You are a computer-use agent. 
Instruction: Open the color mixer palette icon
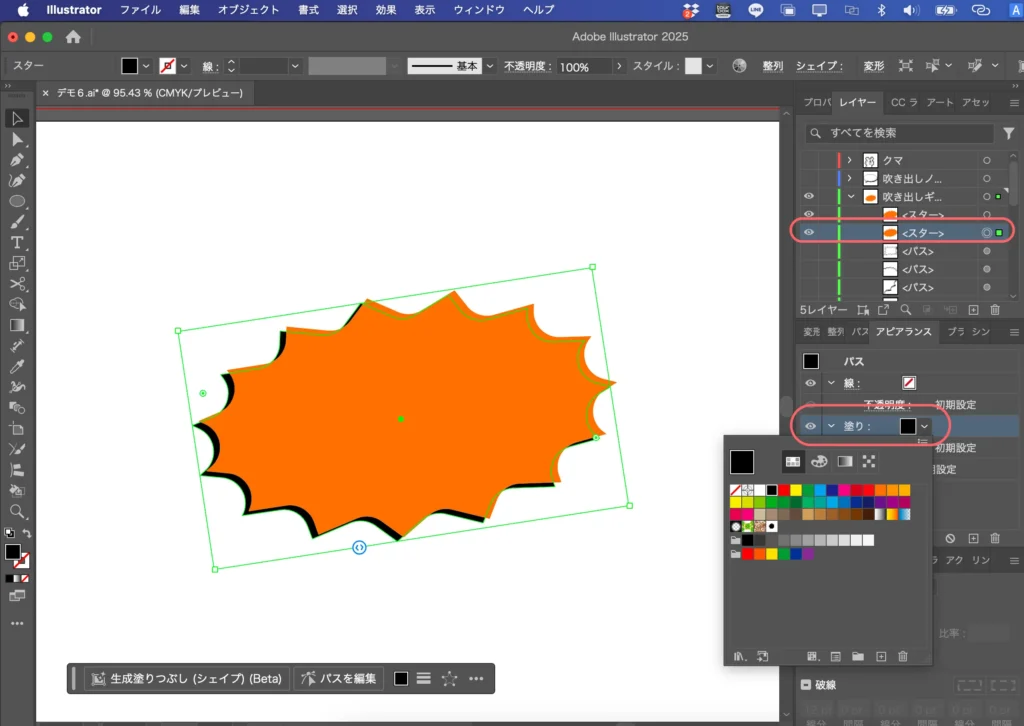click(819, 461)
